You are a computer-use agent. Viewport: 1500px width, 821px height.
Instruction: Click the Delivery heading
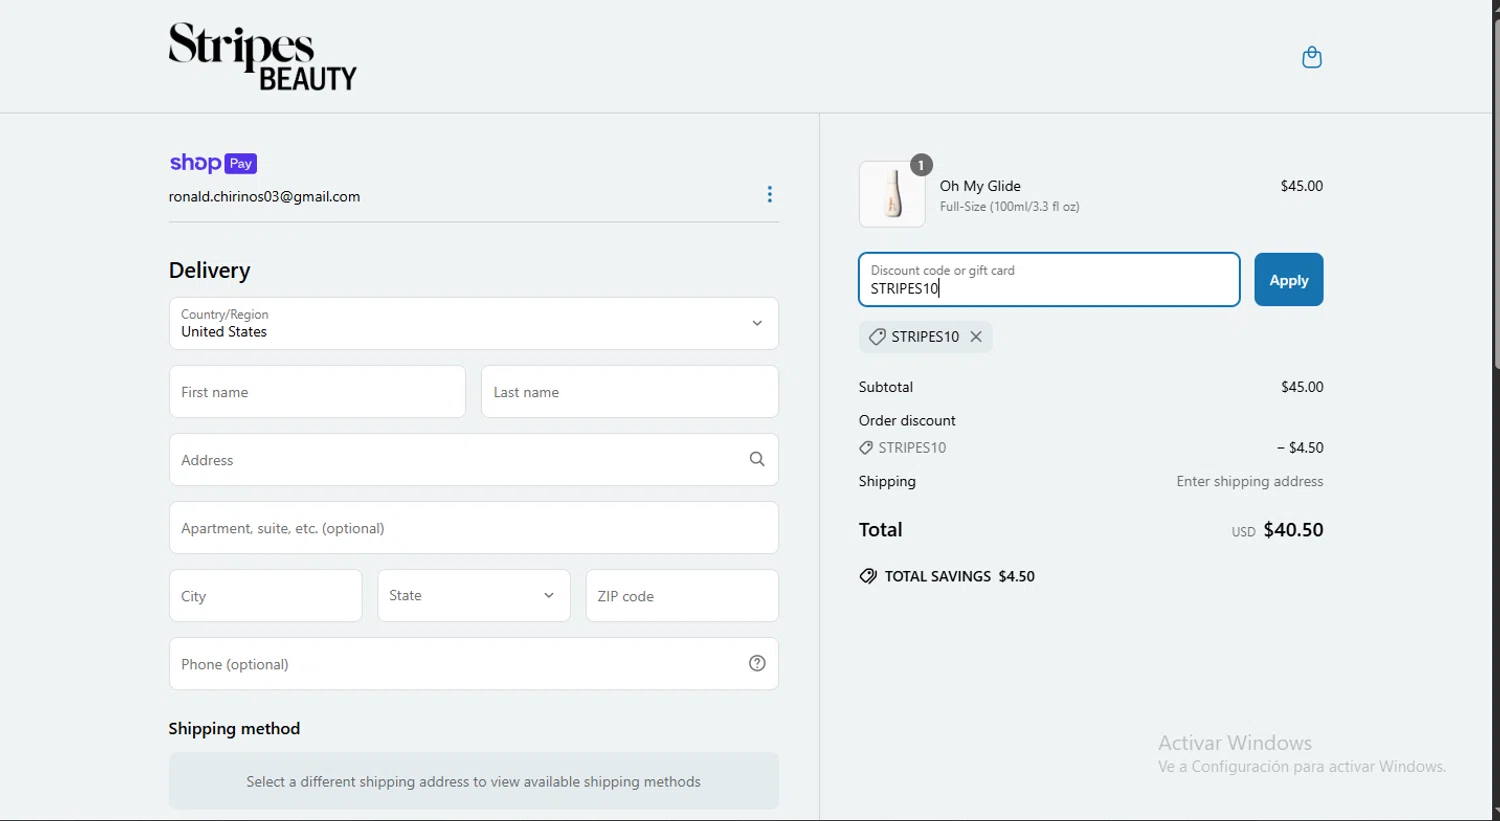[x=209, y=270]
